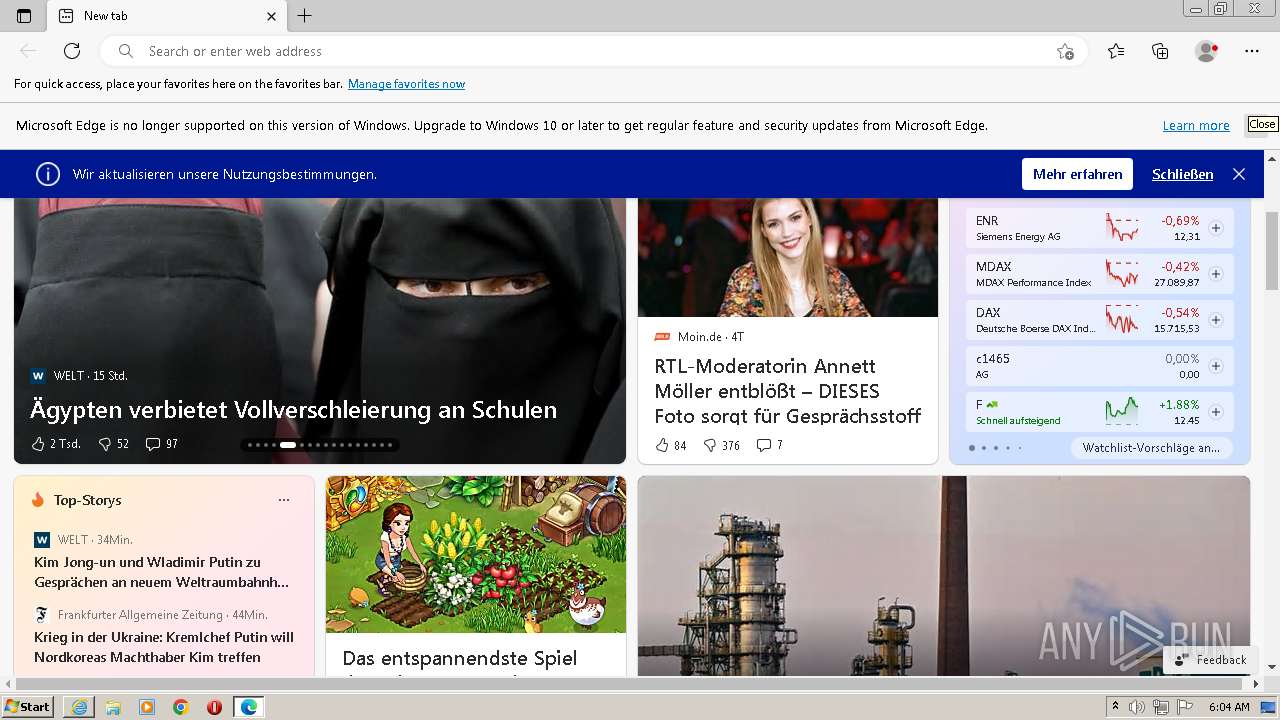The height and width of the screenshot is (720, 1280).
Task: Open the tab actions menu icon
Action: click(x=24, y=16)
